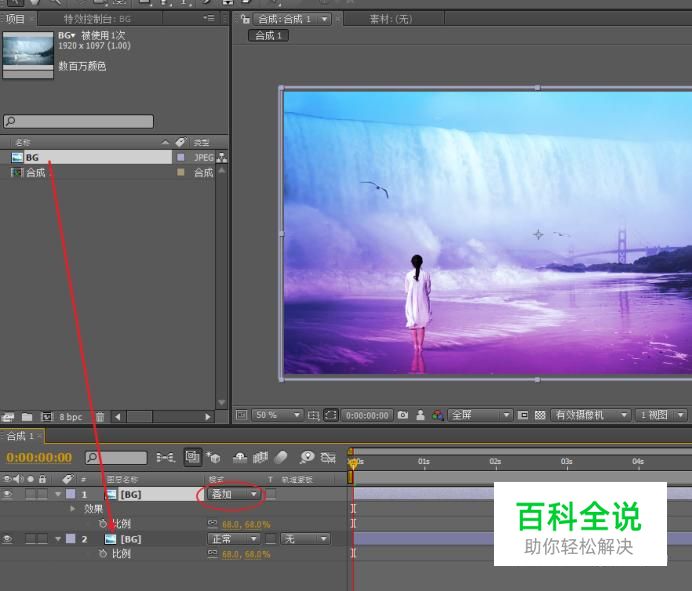This screenshot has height=591, width=692.
Task: Toggle the transparency grid icon below viewer
Action: click(x=540, y=415)
